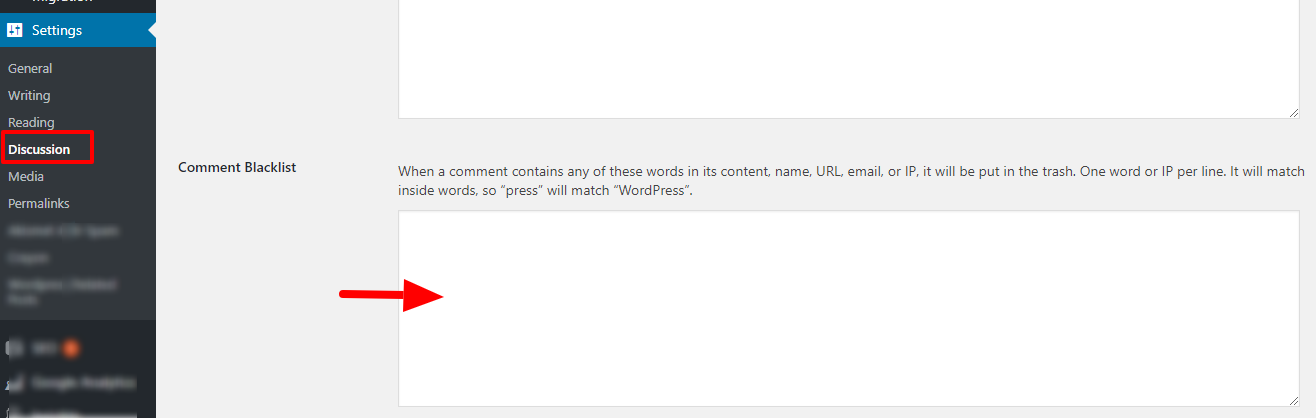Click the SEO plugin icon in sidebar
Screen dimensions: 1316x418
click(x=14, y=348)
